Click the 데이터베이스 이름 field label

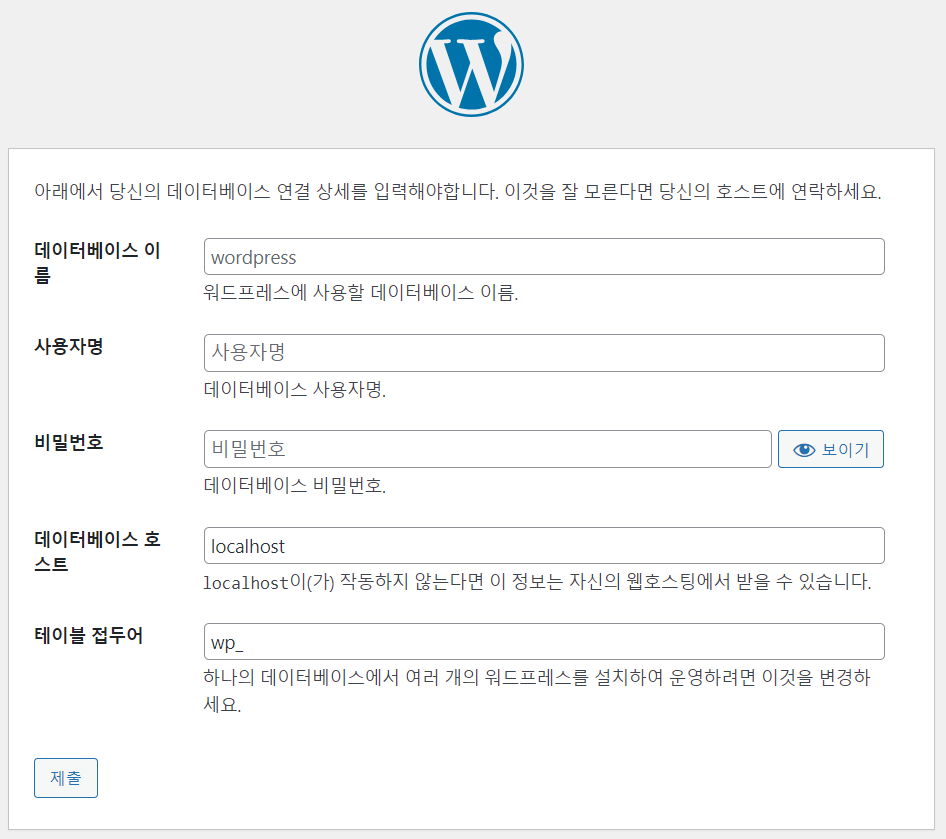[97, 262]
